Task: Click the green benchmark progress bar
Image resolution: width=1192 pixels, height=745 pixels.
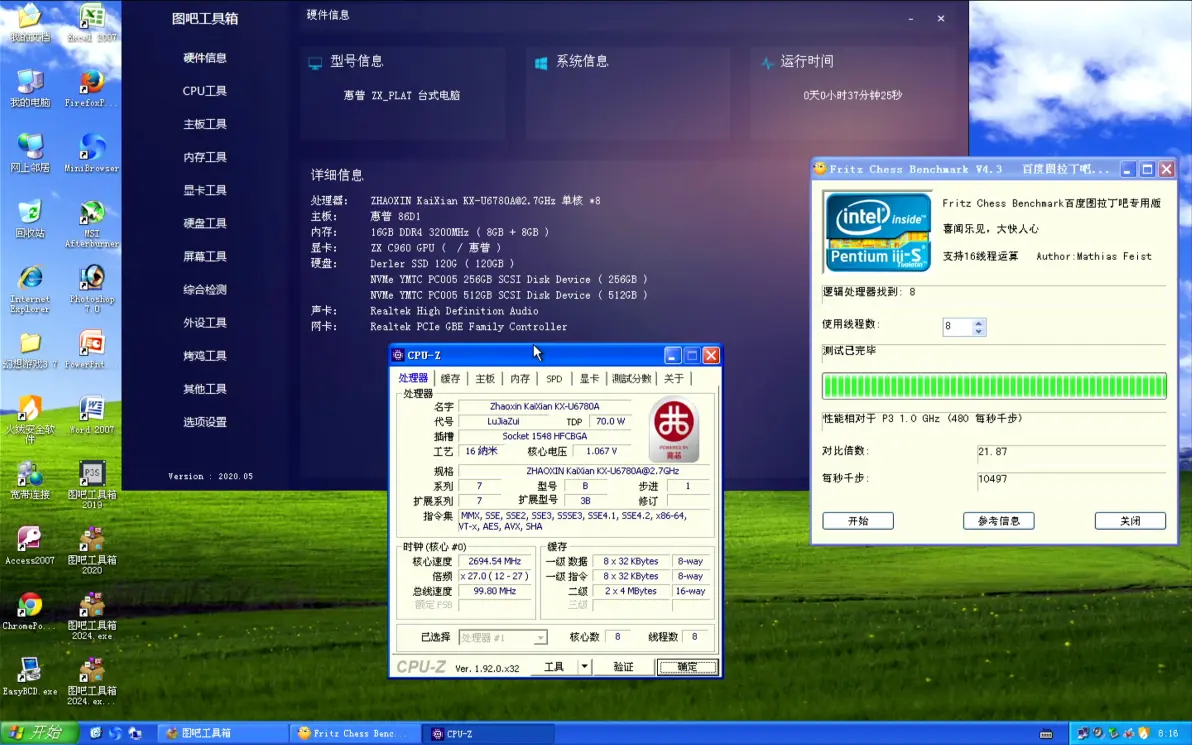Action: click(x=994, y=386)
